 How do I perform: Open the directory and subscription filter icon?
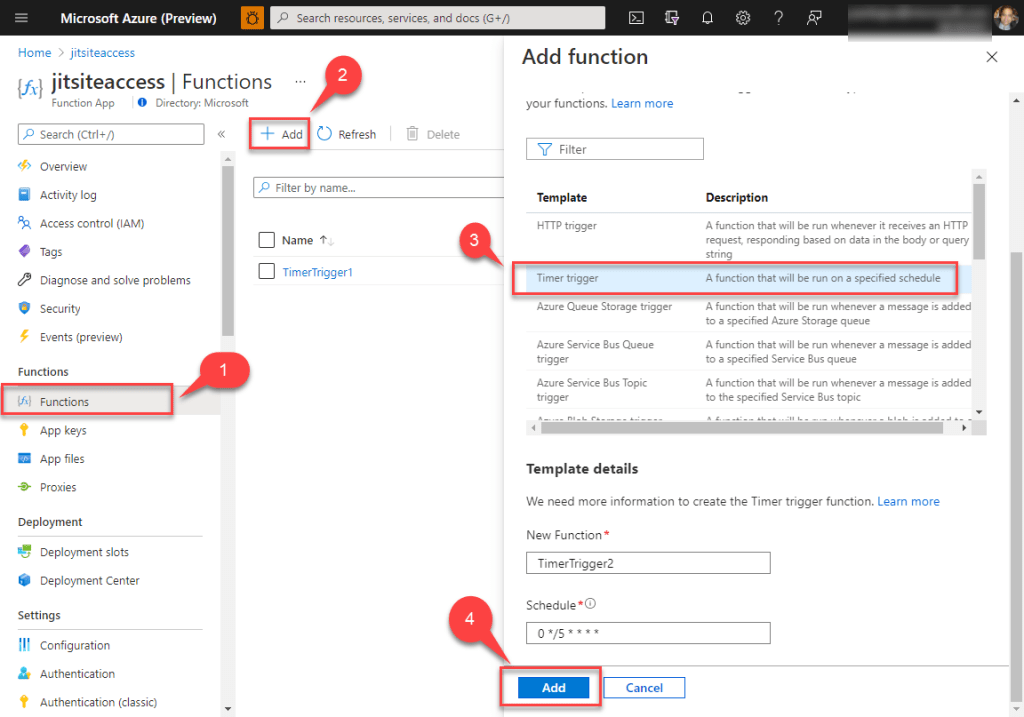point(672,18)
